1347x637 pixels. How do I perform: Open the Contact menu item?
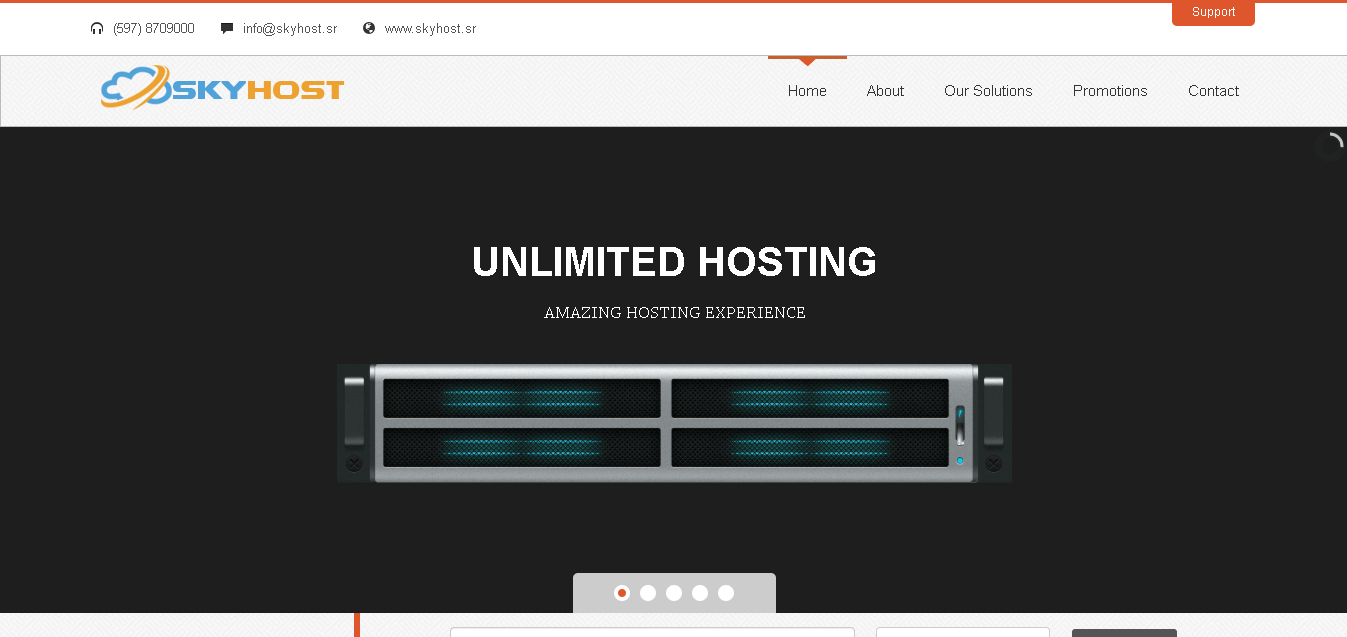pos(1213,91)
